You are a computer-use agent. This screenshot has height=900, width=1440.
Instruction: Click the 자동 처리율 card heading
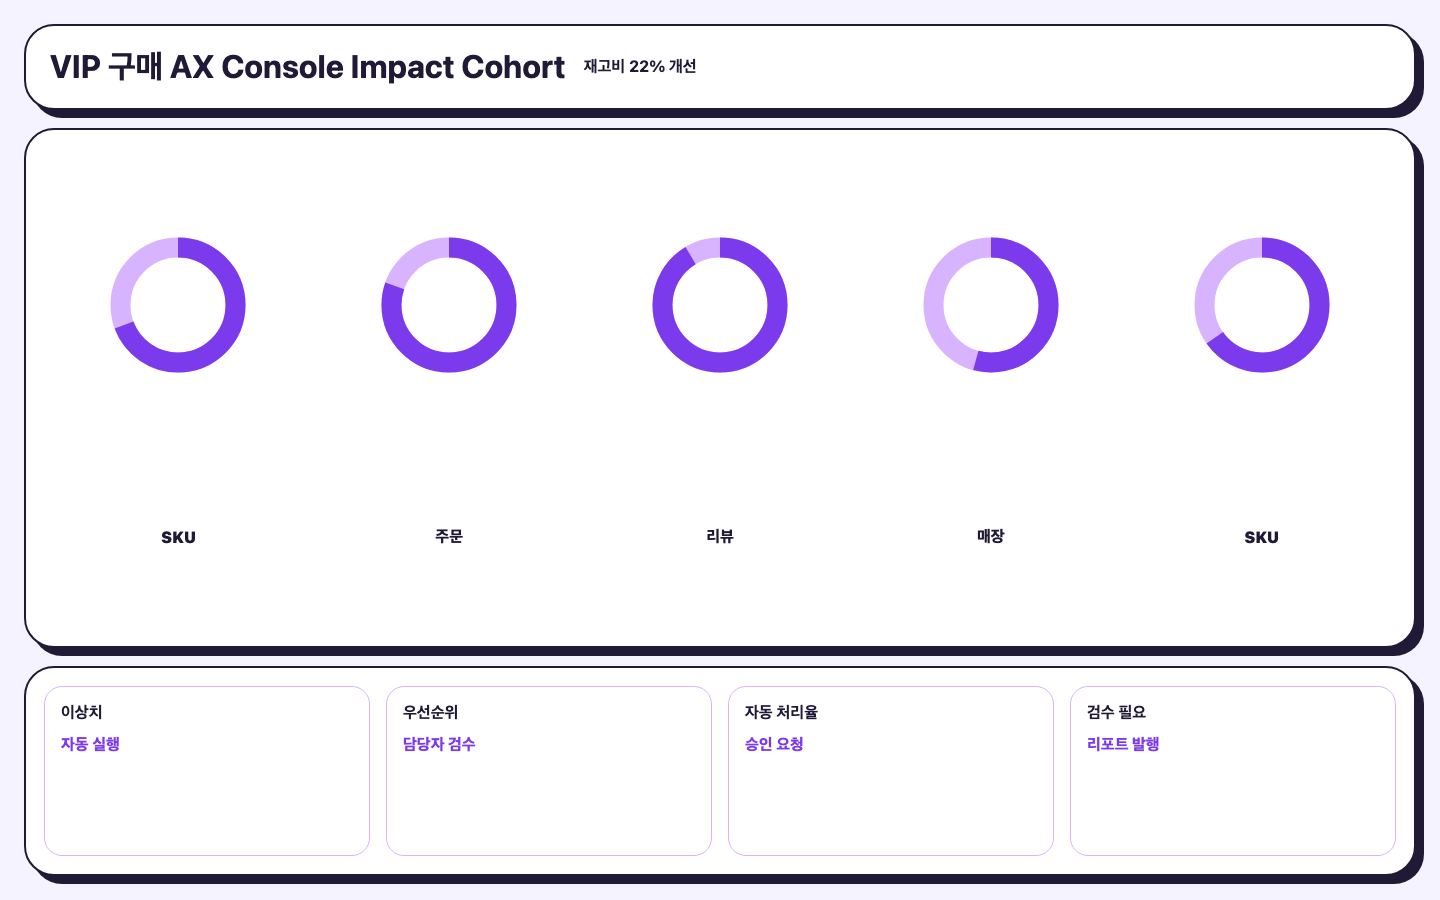click(x=781, y=712)
